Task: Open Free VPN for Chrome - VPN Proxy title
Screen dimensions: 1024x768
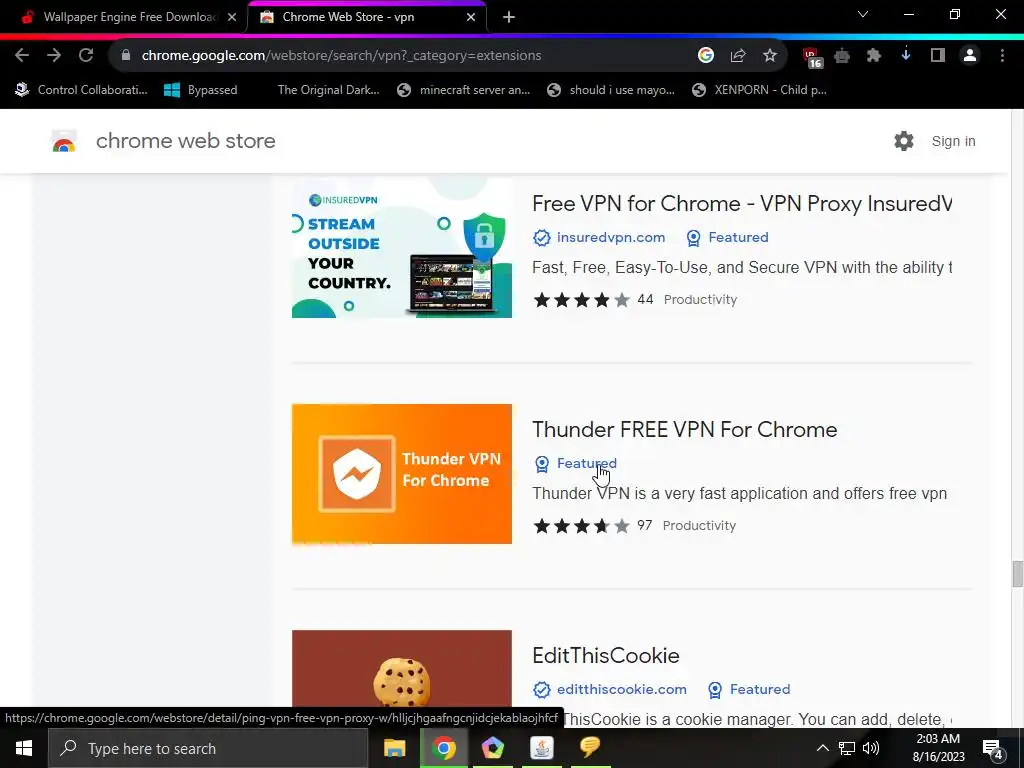Action: click(x=742, y=203)
